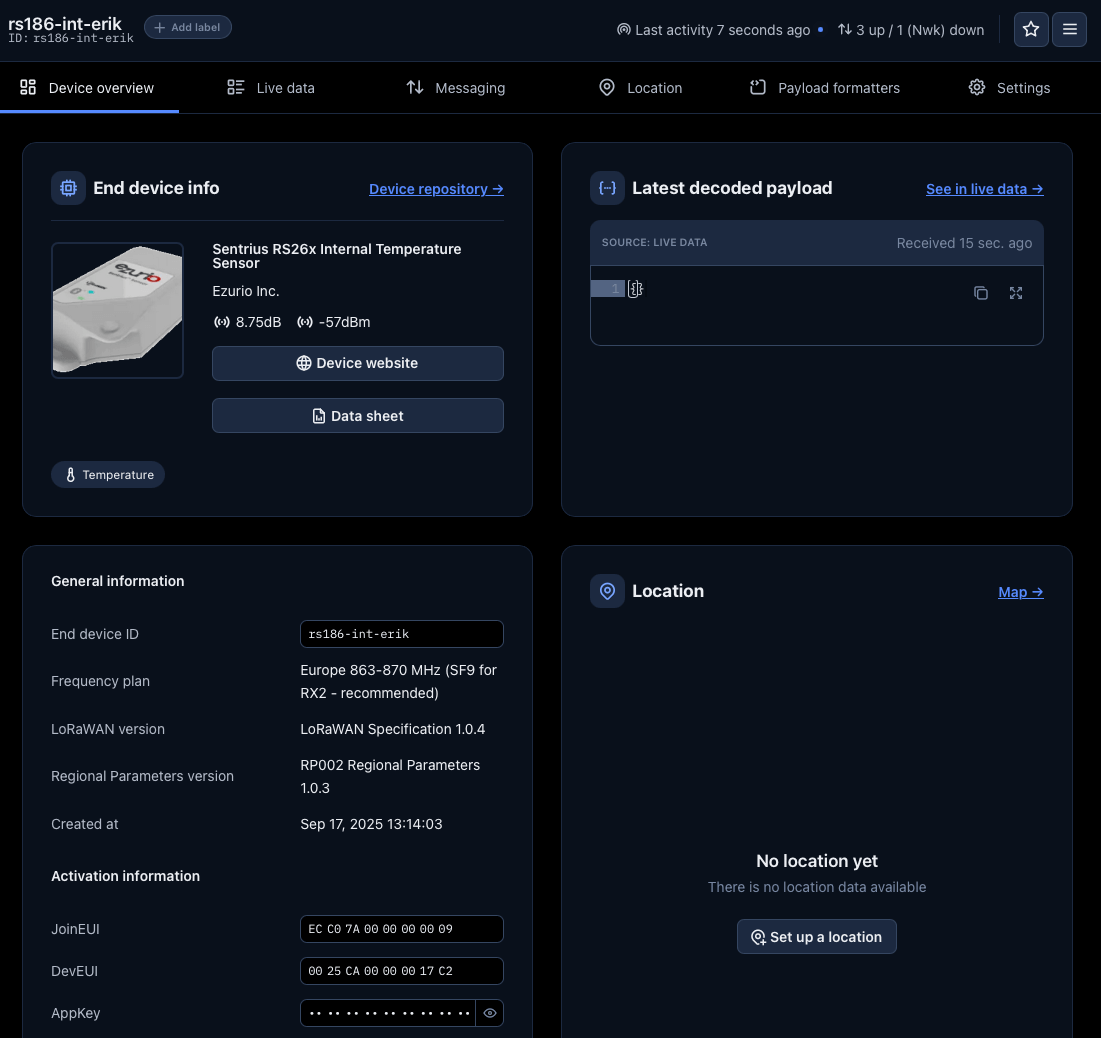Image resolution: width=1101 pixels, height=1038 pixels.
Task: Expand the JSON object in payload viewer
Action: pos(635,289)
